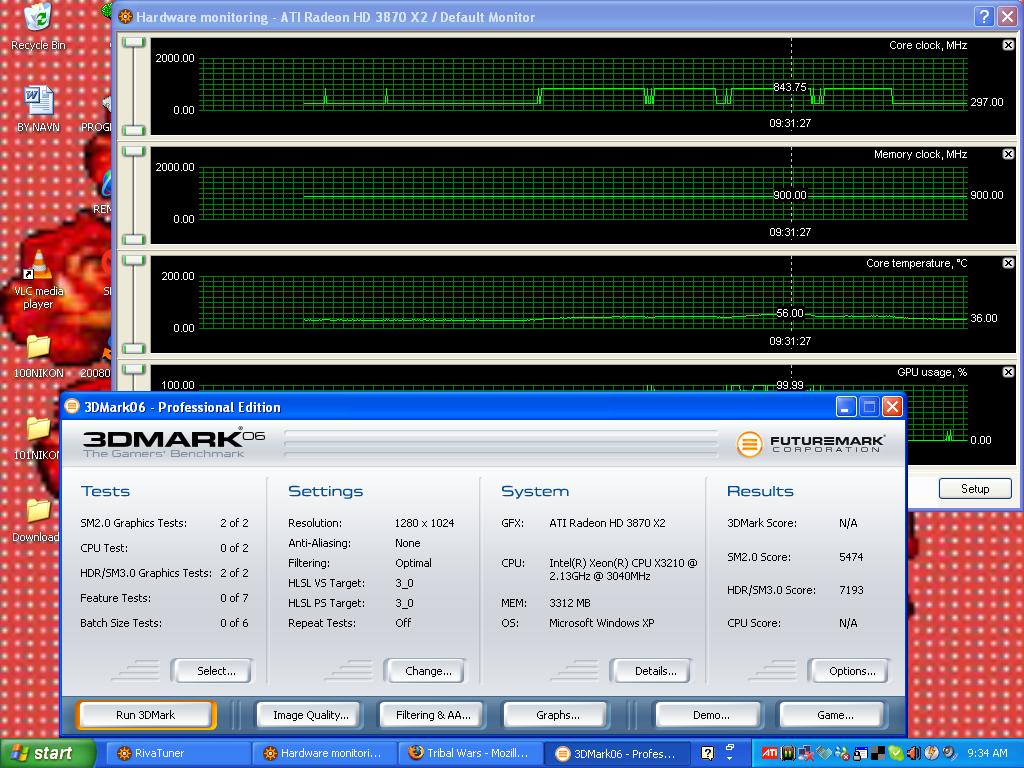Click the webcam tray icon
1024x768 pixels.
pyautogui.click(x=950, y=752)
